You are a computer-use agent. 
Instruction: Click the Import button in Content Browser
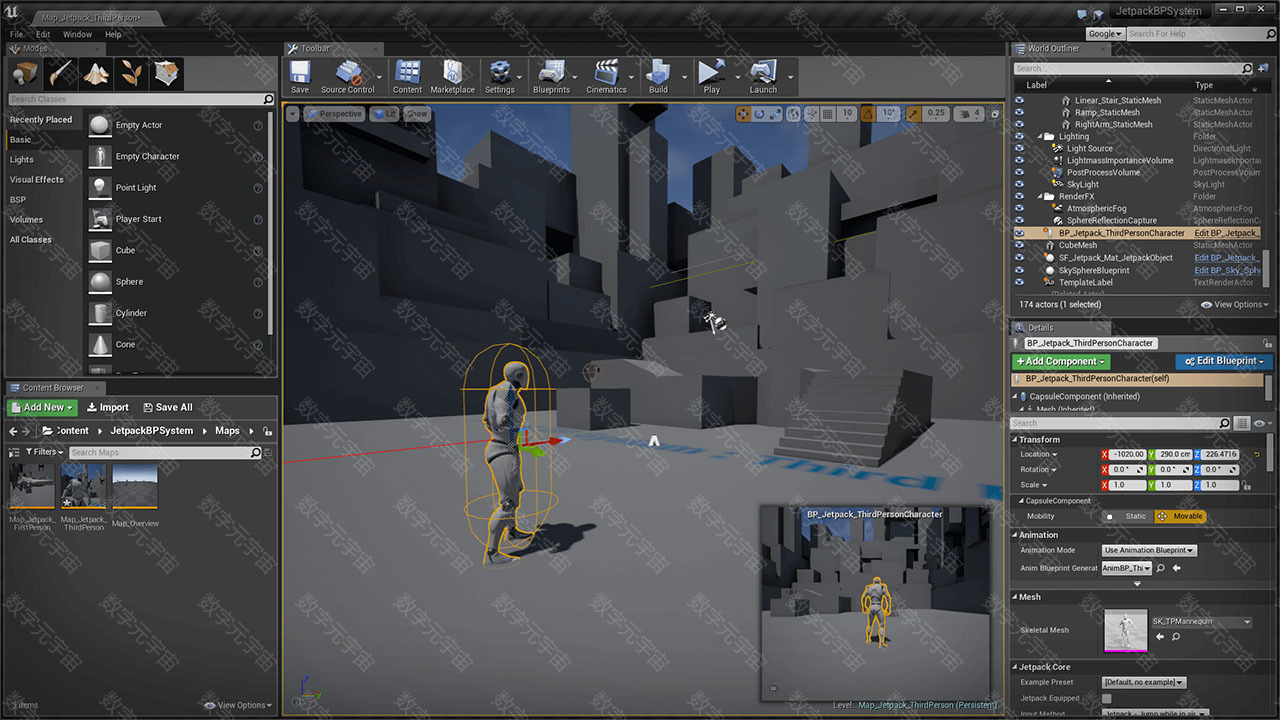tap(108, 407)
